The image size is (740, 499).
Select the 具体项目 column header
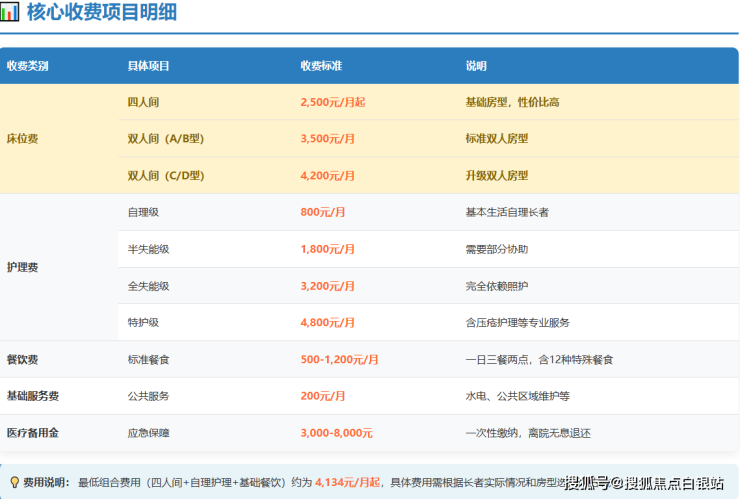pos(148,66)
